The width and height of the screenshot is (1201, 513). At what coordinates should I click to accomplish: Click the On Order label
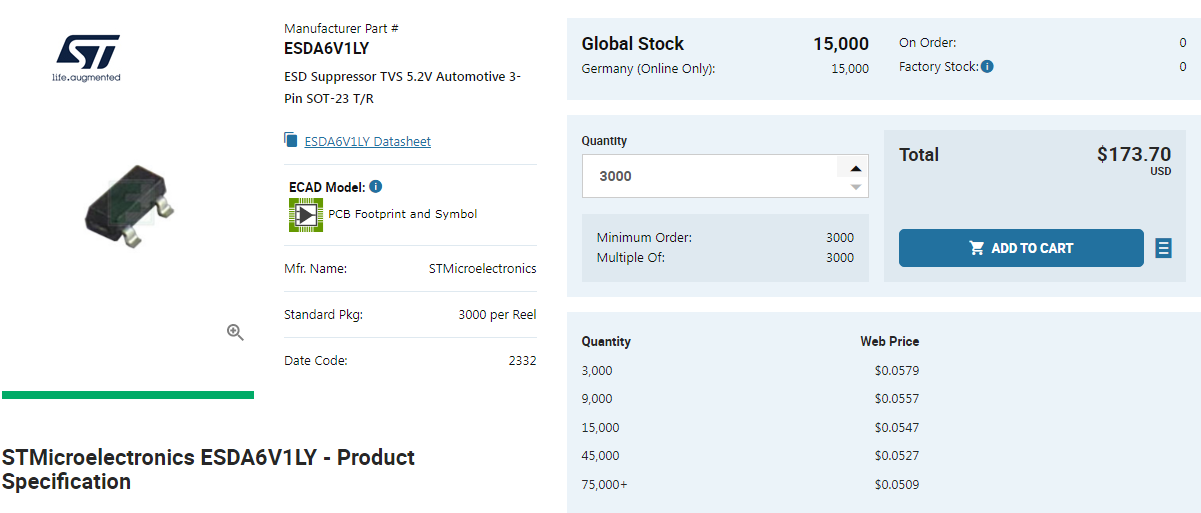pos(928,43)
